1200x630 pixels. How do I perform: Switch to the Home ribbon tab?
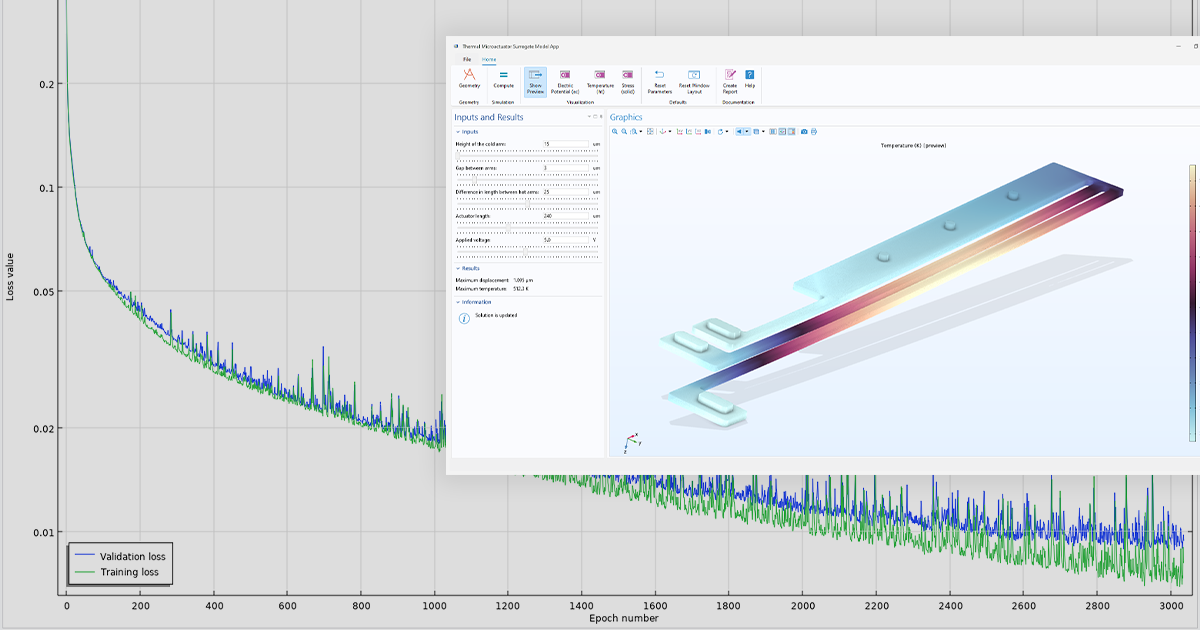coord(488,59)
